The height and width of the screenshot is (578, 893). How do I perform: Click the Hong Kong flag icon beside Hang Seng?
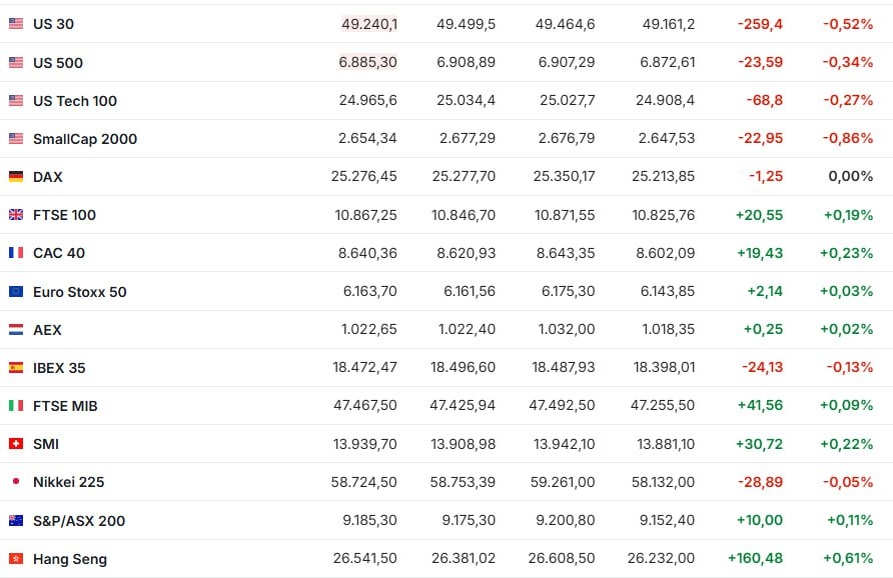click(16, 559)
